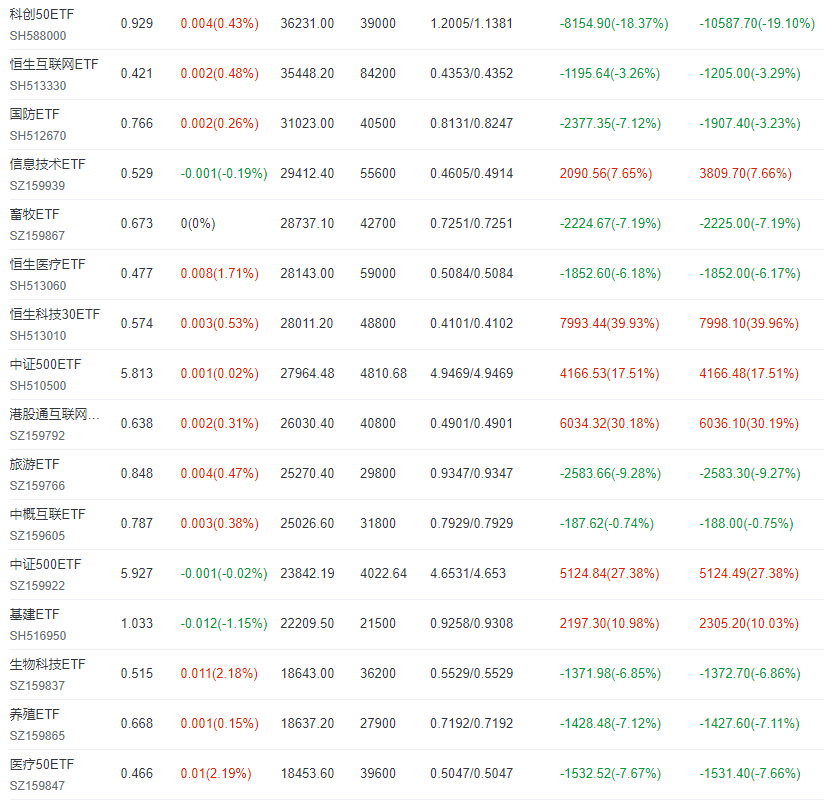
Task: Open the 恒生医疗ETF entry
Action: point(47,264)
